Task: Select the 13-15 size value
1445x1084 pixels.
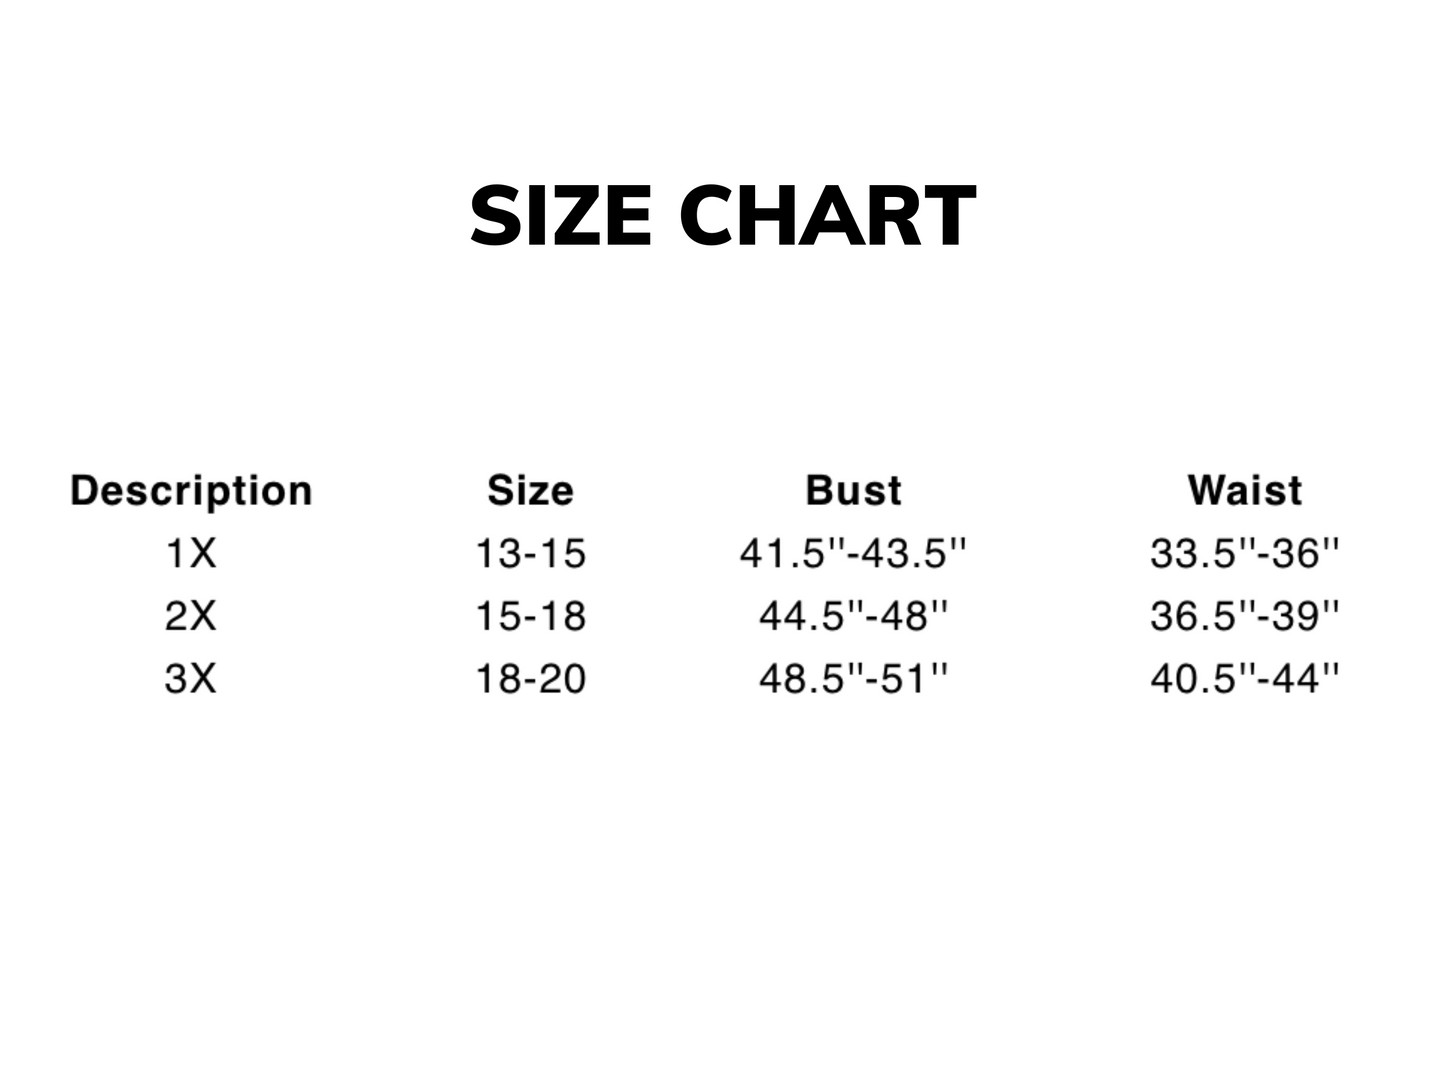Action: [x=530, y=553]
